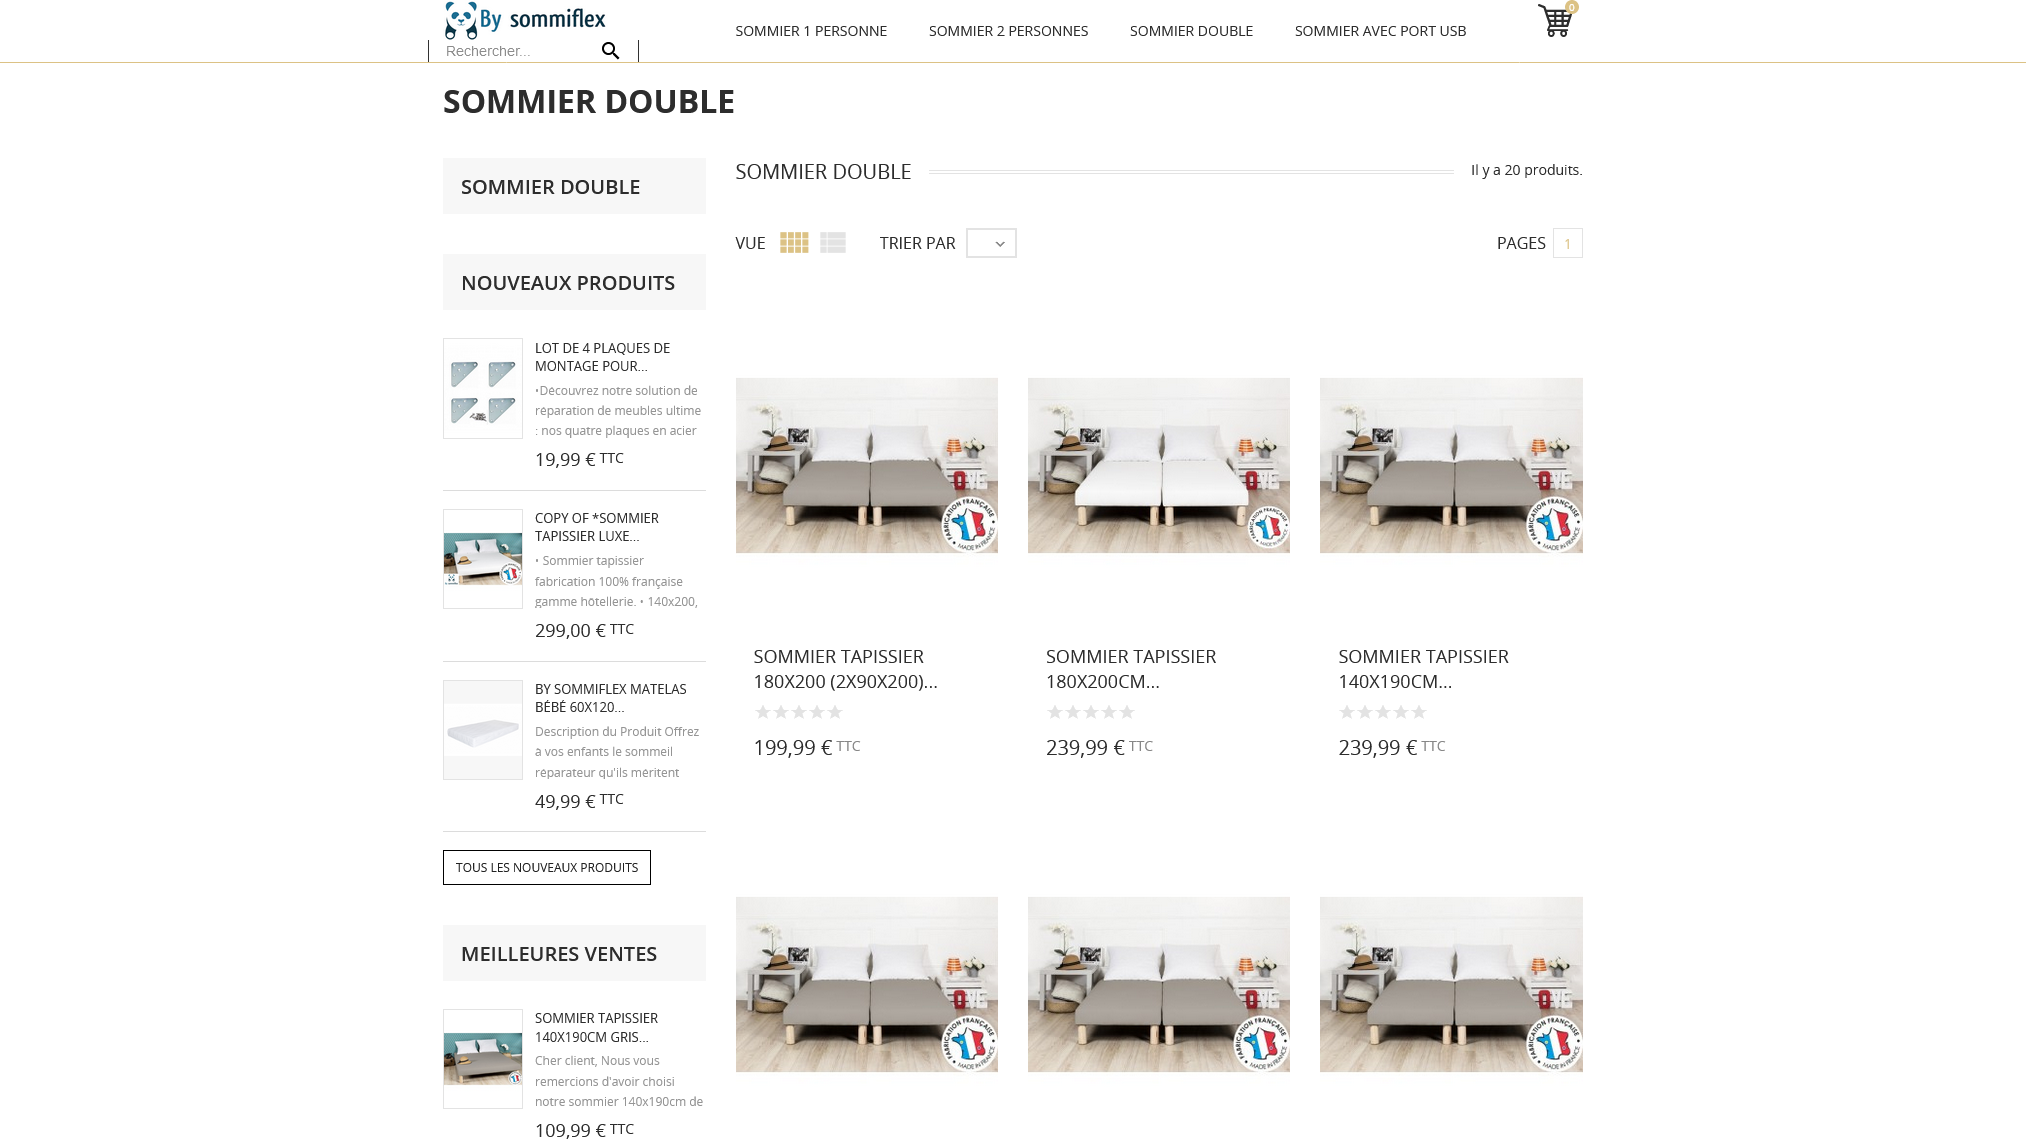This screenshot has height=1148, width=2026.
Task: Open Sommier 1 Personne menu
Action: [811, 31]
